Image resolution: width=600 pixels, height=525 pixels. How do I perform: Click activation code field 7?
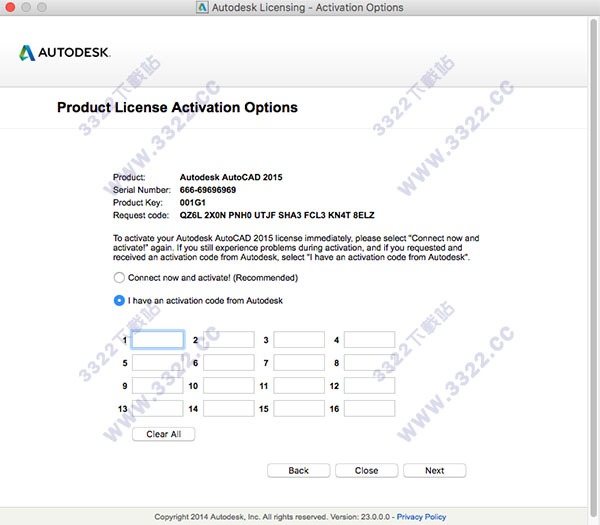coord(299,363)
